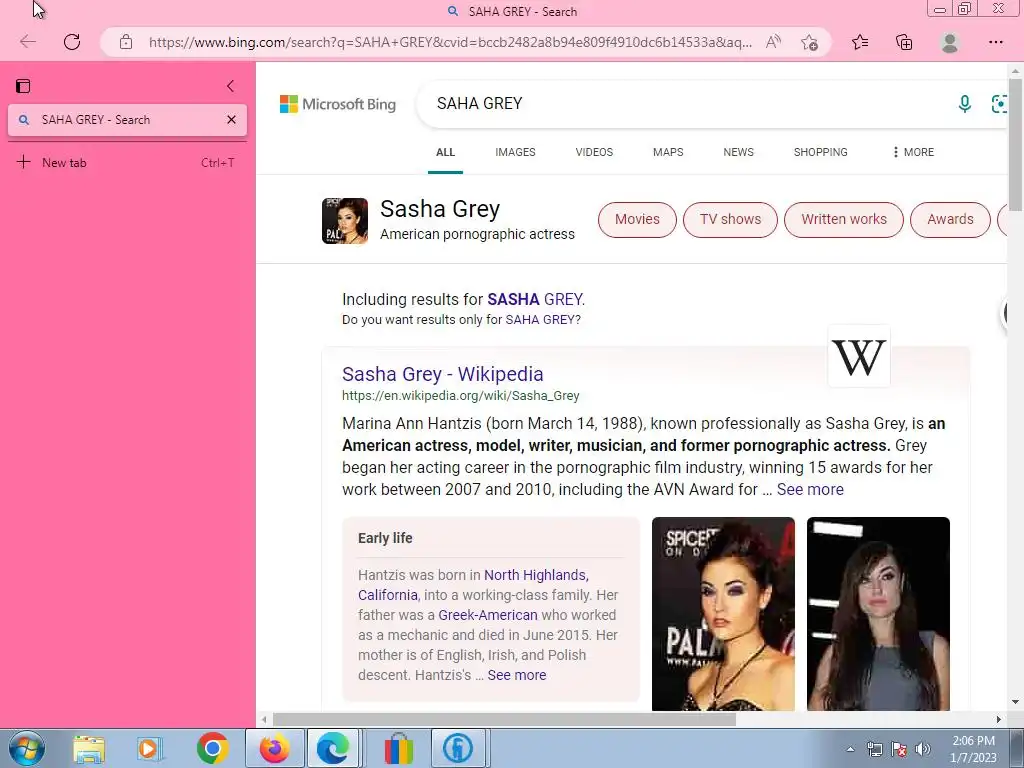The width and height of the screenshot is (1024, 768).
Task: Click See more in Early life card
Action: (517, 675)
